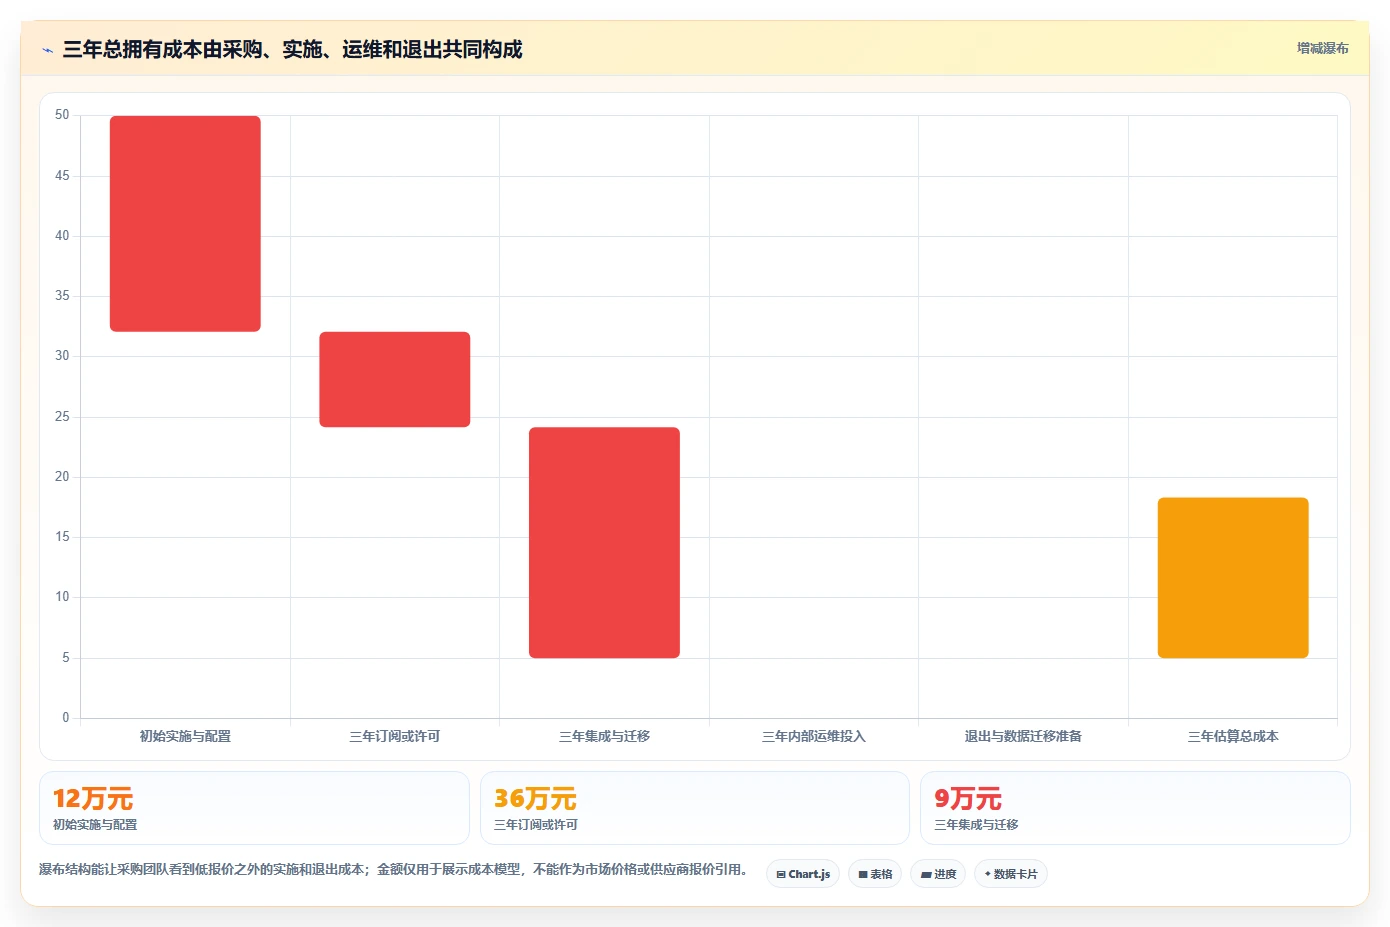Select the red 三年集成与迁移 bar
This screenshot has width=1390, height=927.
coord(604,543)
